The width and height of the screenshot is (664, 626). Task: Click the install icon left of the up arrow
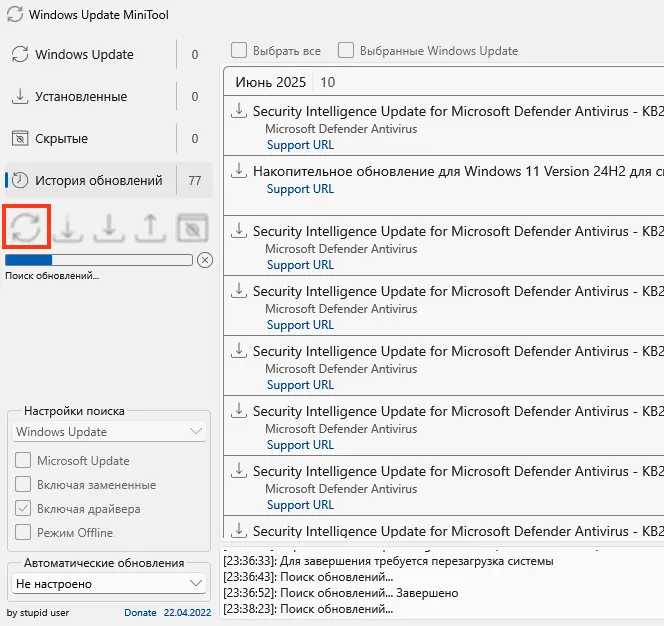(108, 227)
